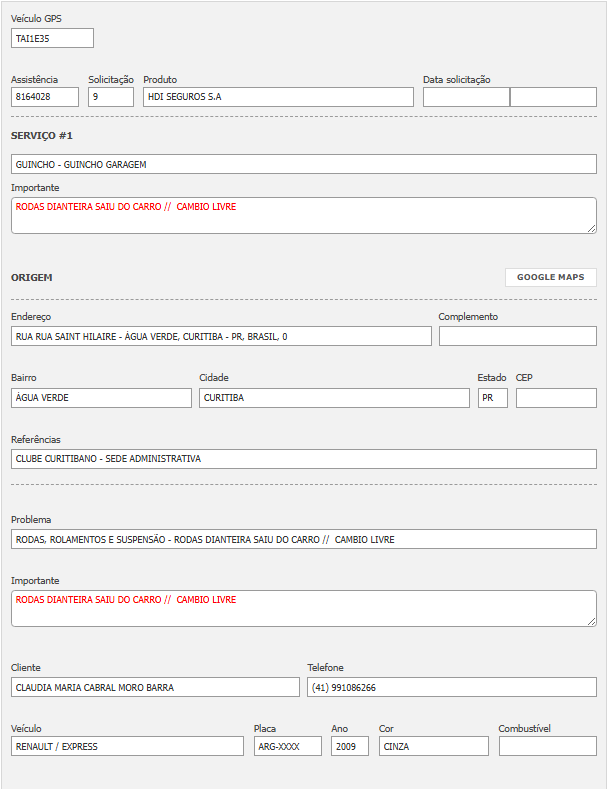Focus the empty CEP field
This screenshot has width=609, height=789.
(x=556, y=398)
